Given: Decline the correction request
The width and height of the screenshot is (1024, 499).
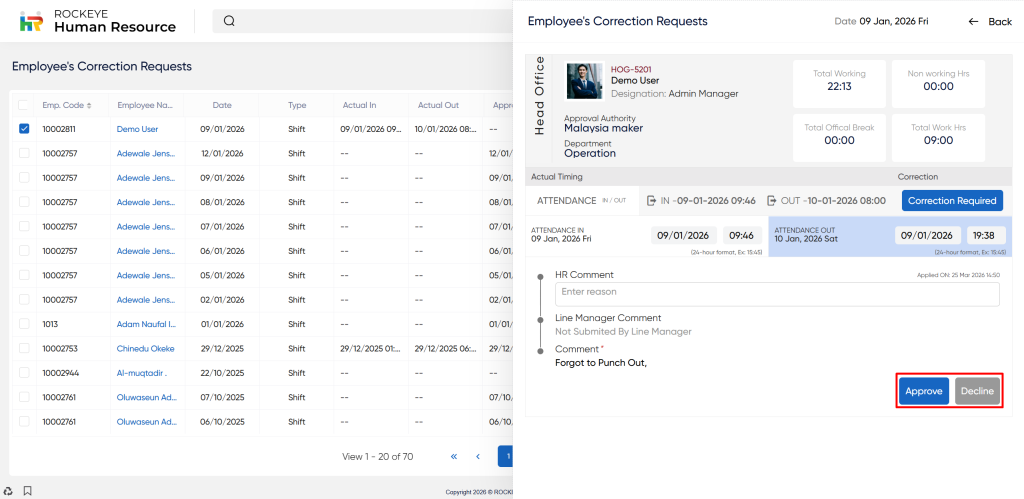Looking at the screenshot, I should pyautogui.click(x=976, y=391).
